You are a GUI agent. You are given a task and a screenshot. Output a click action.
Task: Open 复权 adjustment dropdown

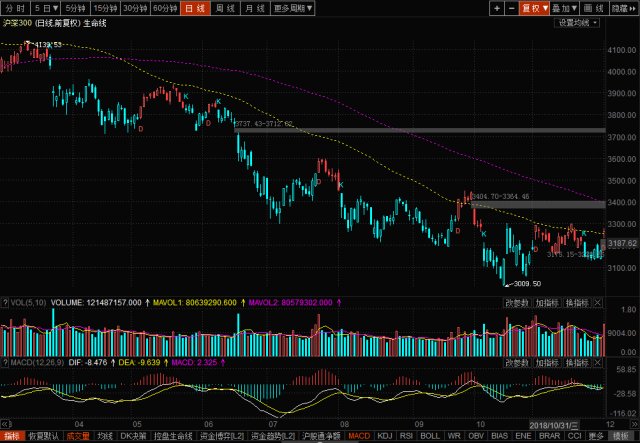[x=534, y=8]
